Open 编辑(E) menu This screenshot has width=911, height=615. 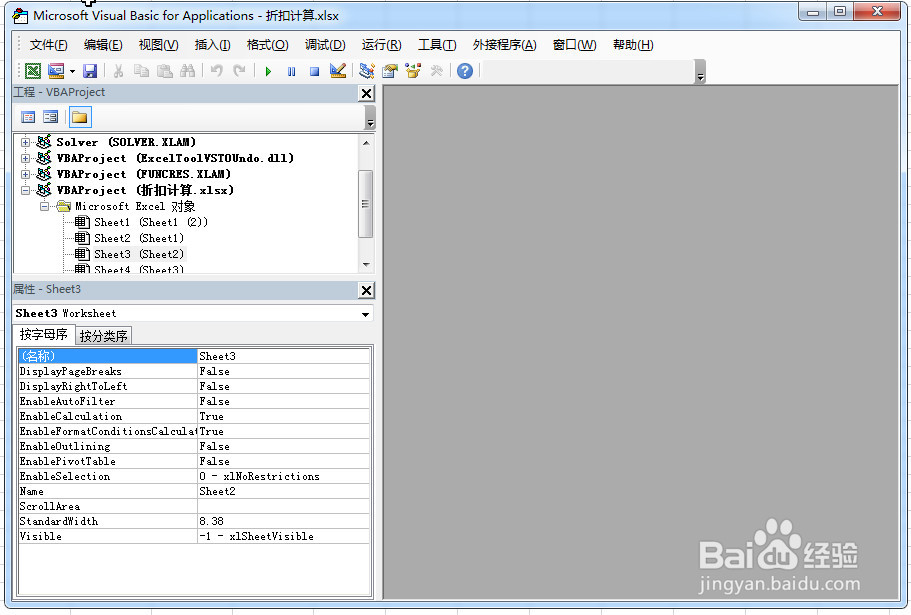click(x=103, y=45)
